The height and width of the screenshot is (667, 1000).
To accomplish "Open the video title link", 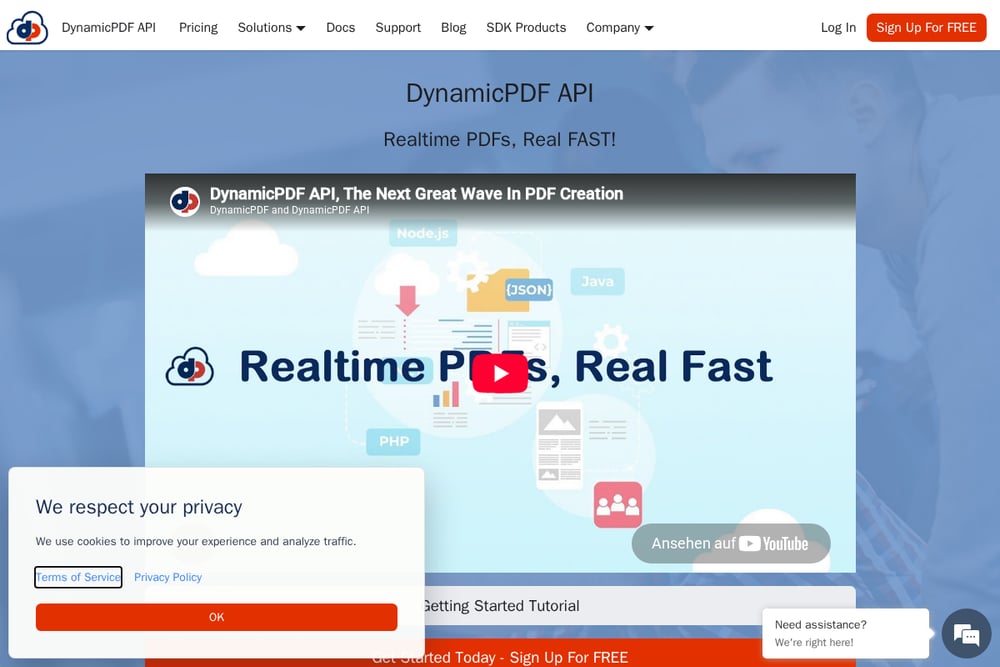I will tap(416, 194).
